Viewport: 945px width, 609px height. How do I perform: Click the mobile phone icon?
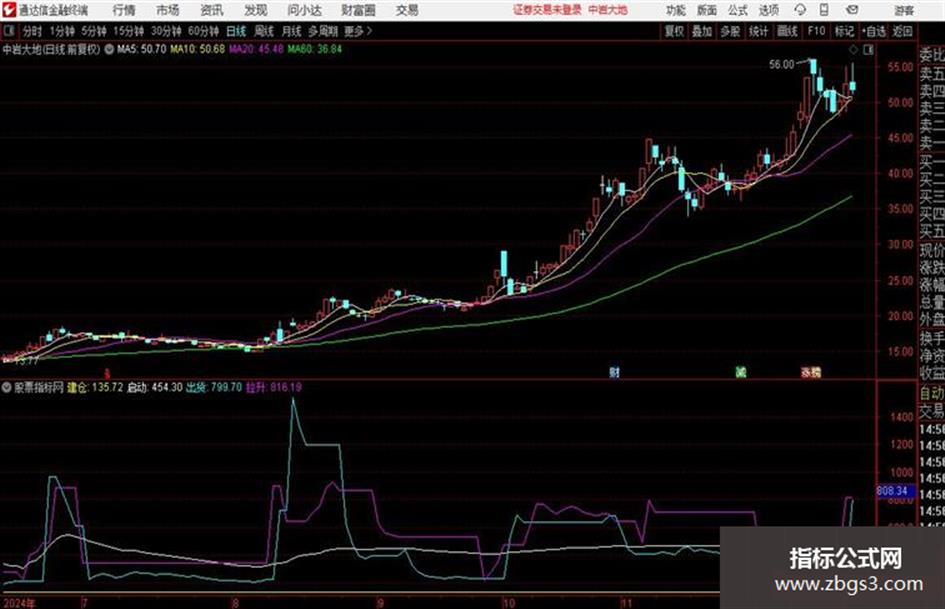click(x=824, y=10)
